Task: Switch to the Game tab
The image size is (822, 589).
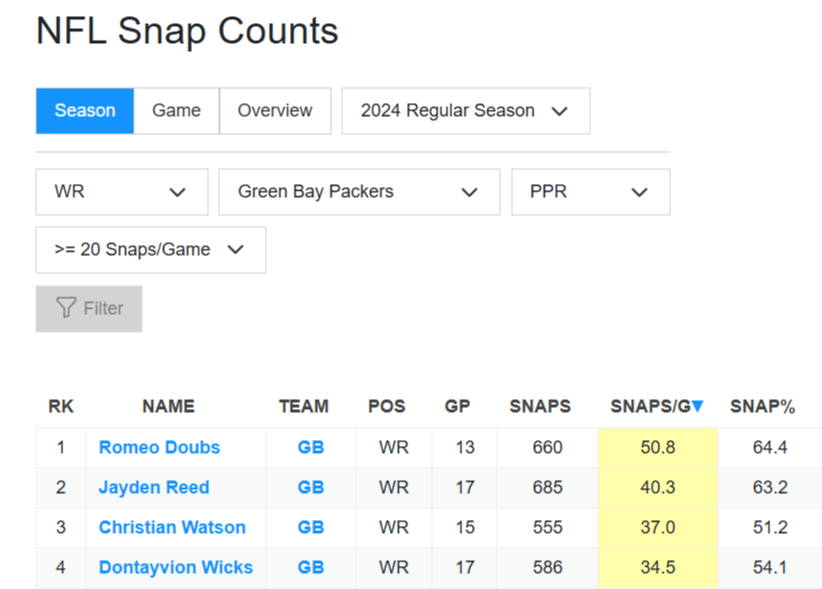Action: point(176,111)
